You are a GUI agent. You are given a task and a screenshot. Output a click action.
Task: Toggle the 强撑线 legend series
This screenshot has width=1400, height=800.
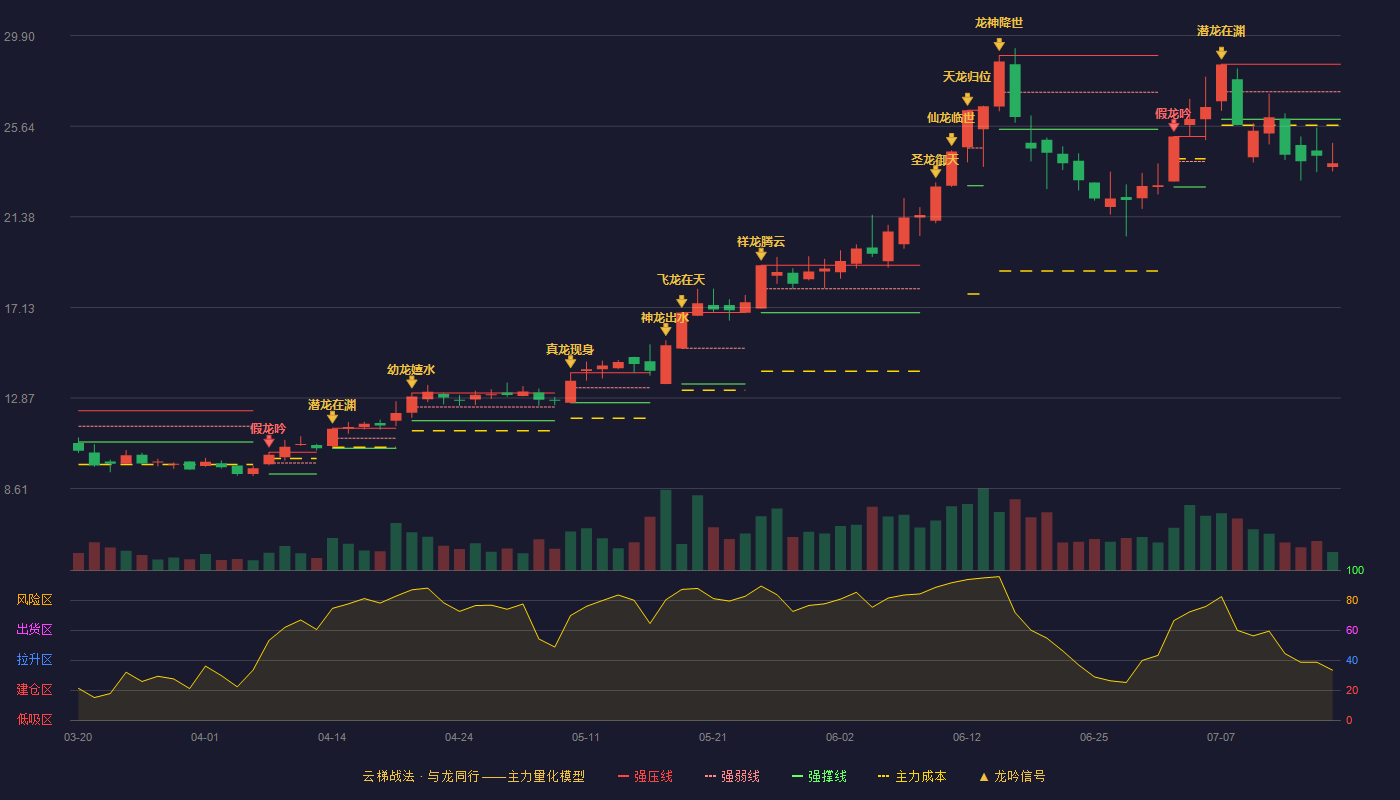819,776
